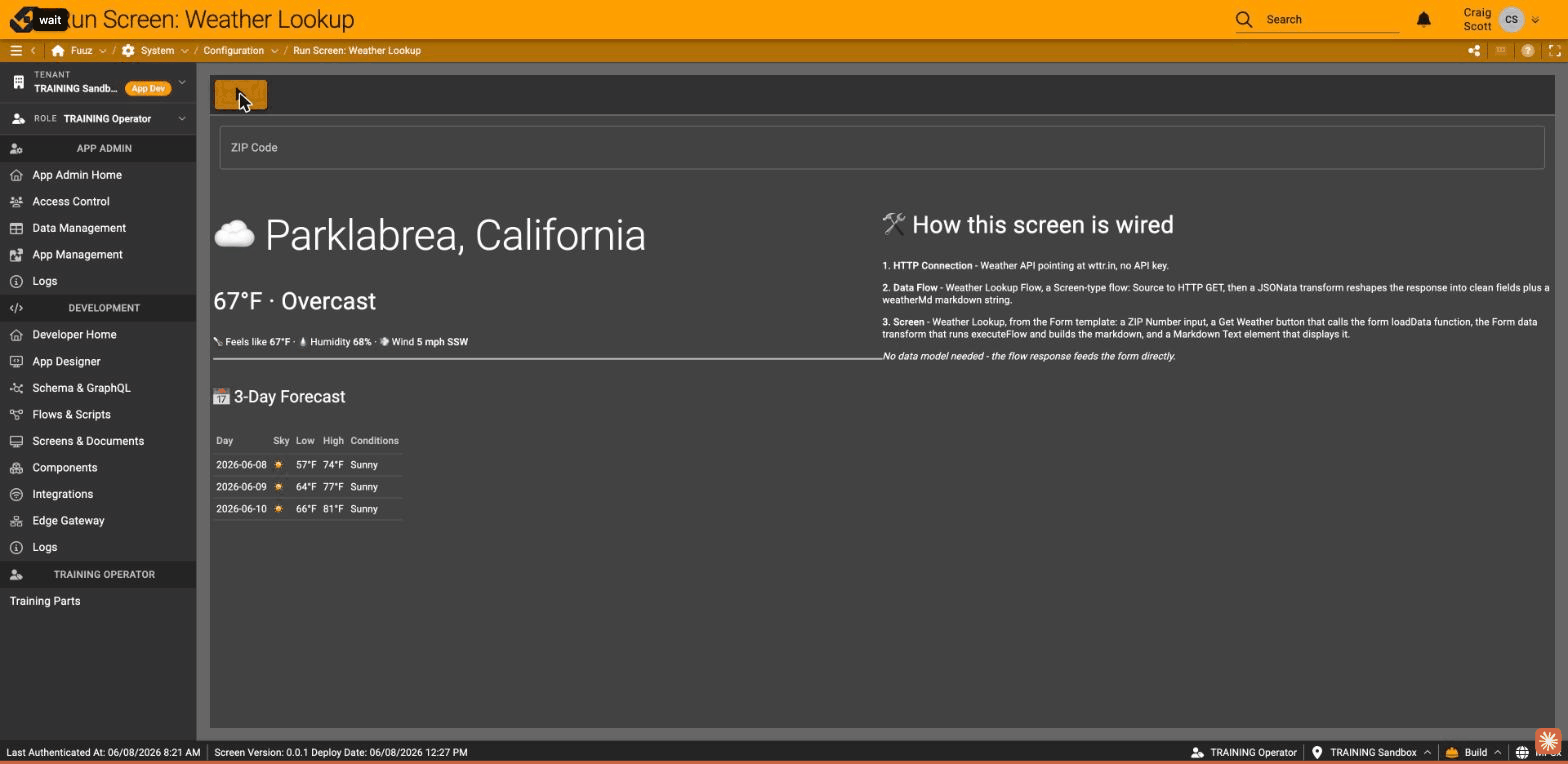Click the App Admin Home house icon

tap(16, 175)
